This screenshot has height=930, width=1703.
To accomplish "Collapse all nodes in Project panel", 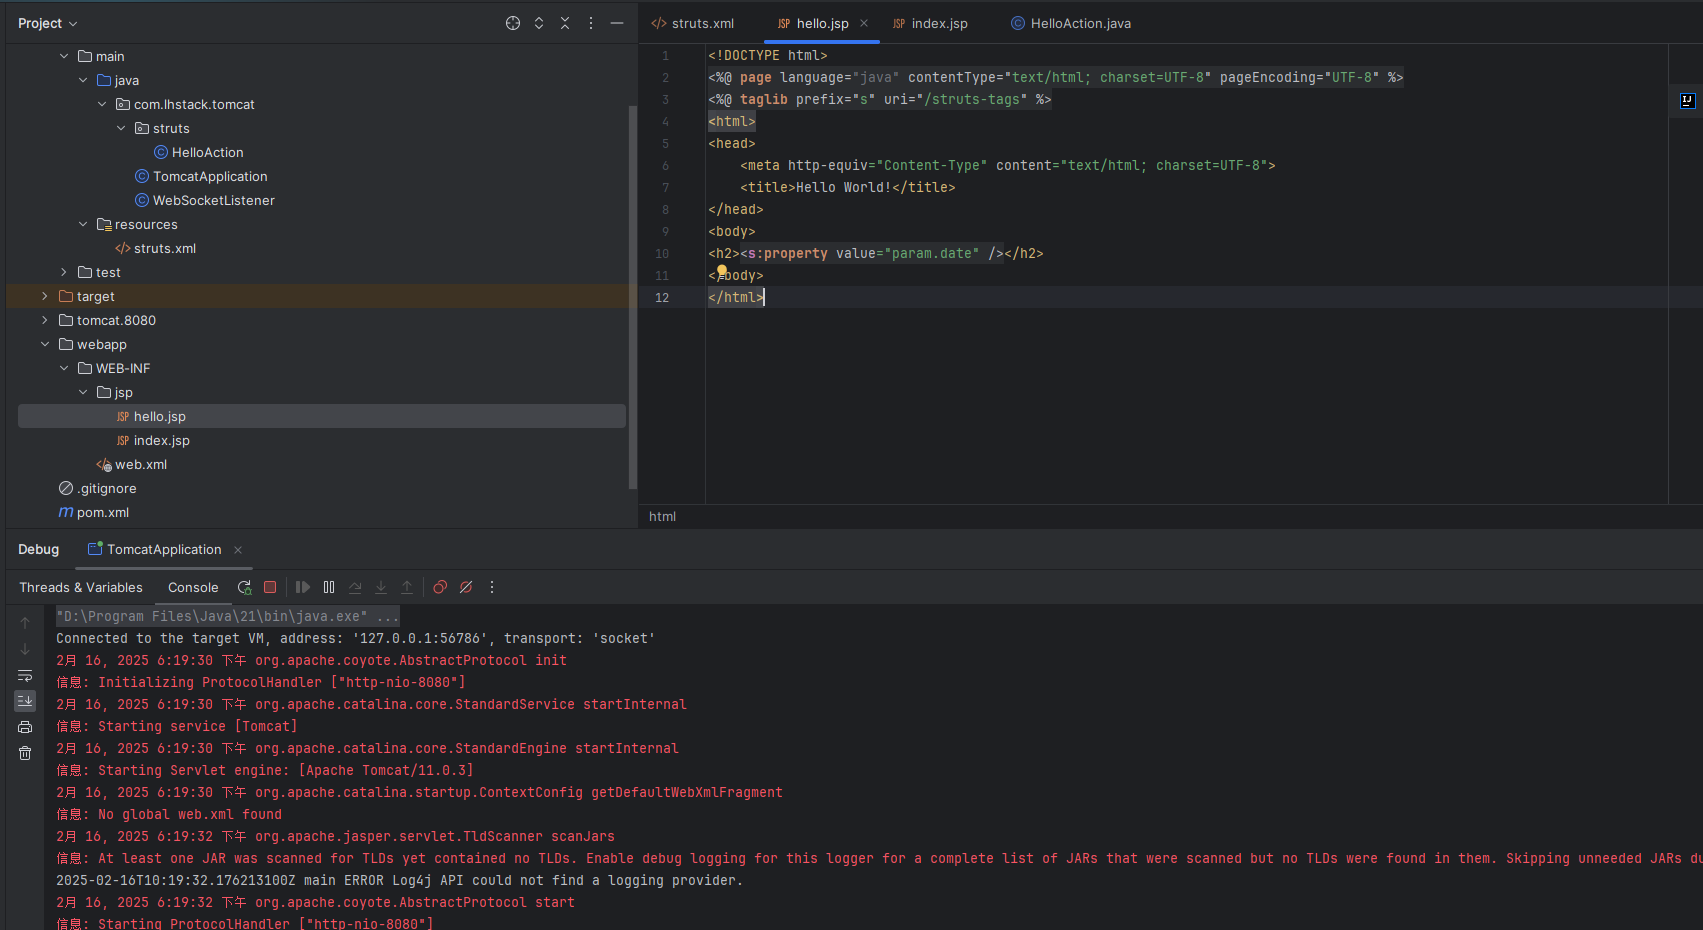I will [565, 23].
